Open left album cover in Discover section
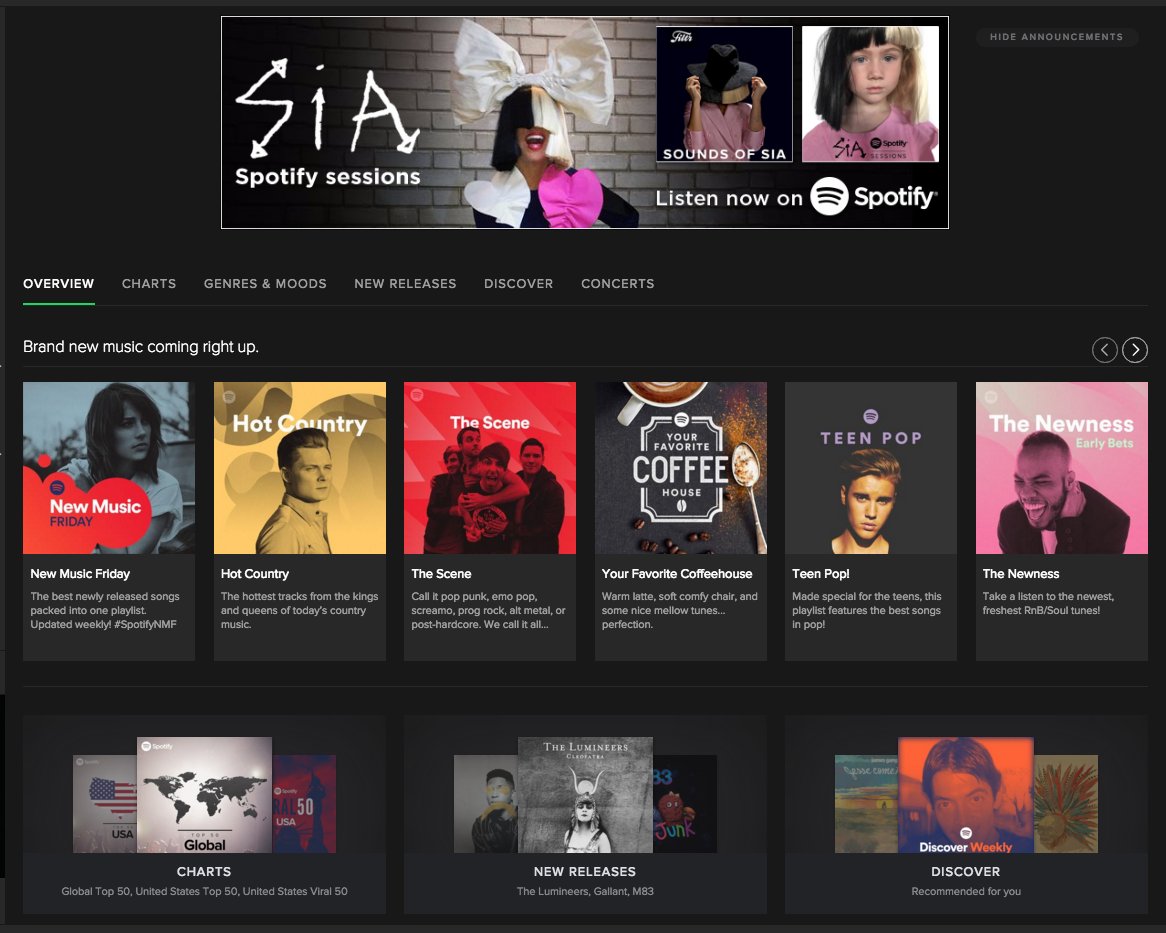Image resolution: width=1166 pixels, height=933 pixels. pos(867,804)
